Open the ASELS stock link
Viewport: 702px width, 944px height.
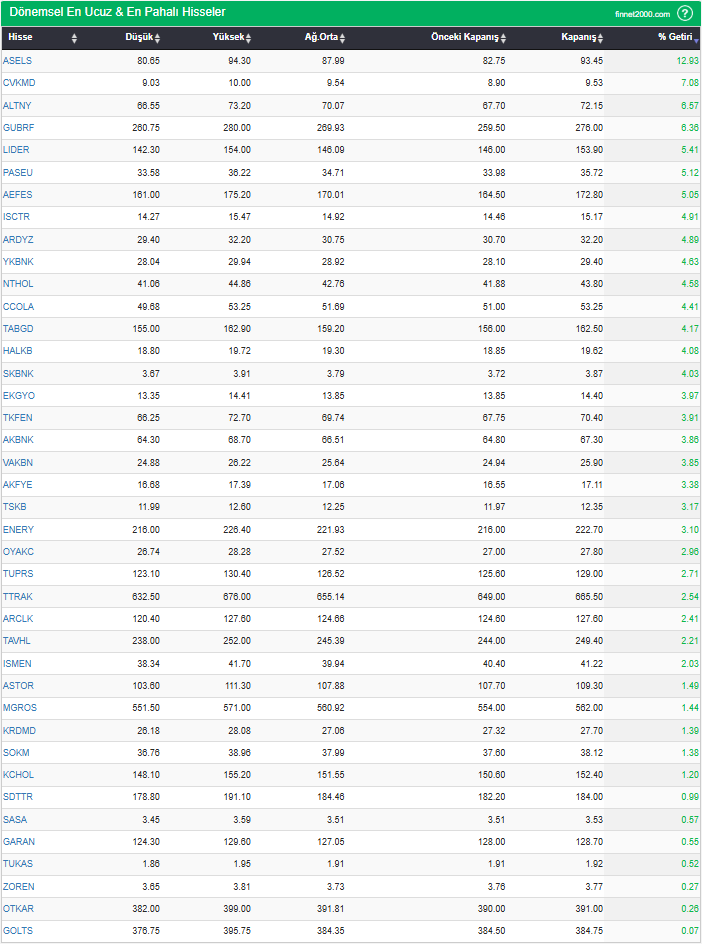(x=17, y=61)
